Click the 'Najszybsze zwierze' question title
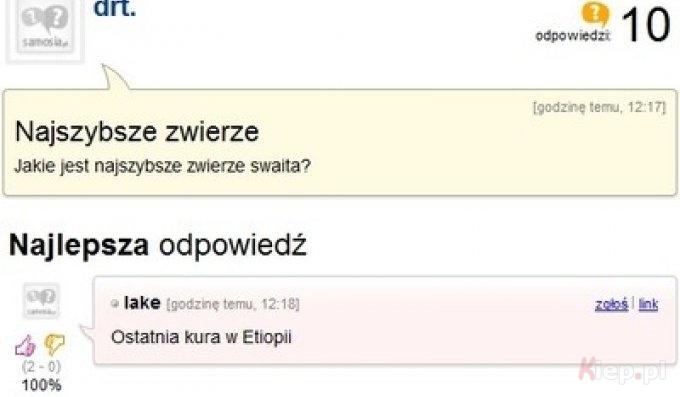The image size is (680, 397). pos(137,131)
